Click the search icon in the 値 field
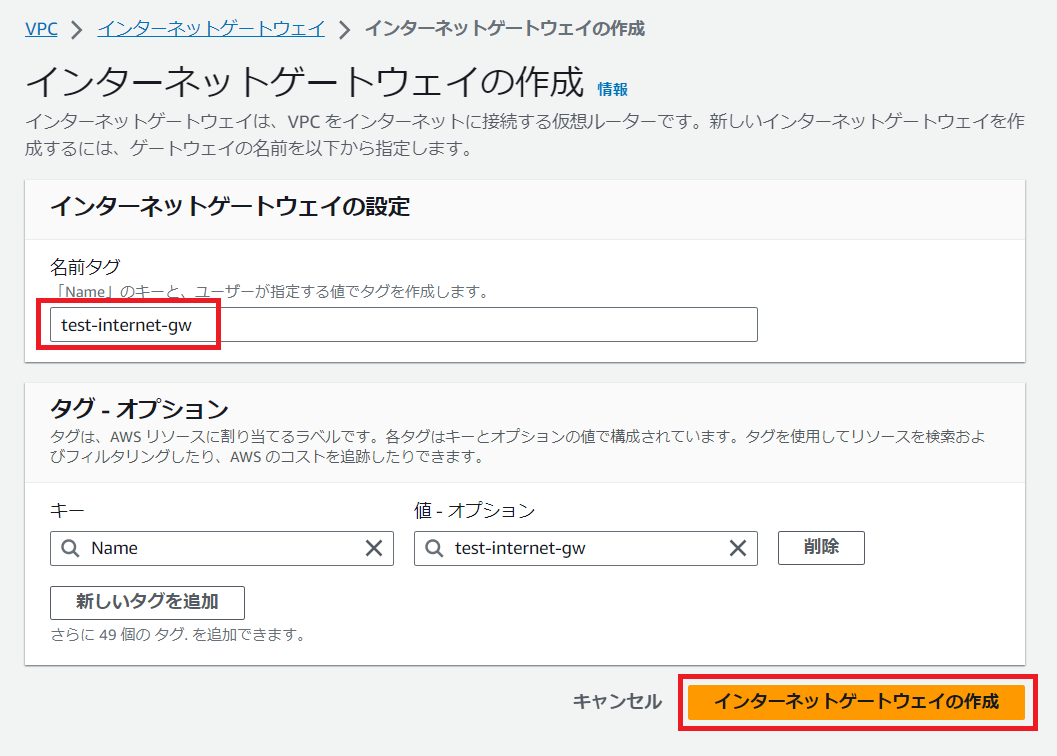 tap(434, 548)
